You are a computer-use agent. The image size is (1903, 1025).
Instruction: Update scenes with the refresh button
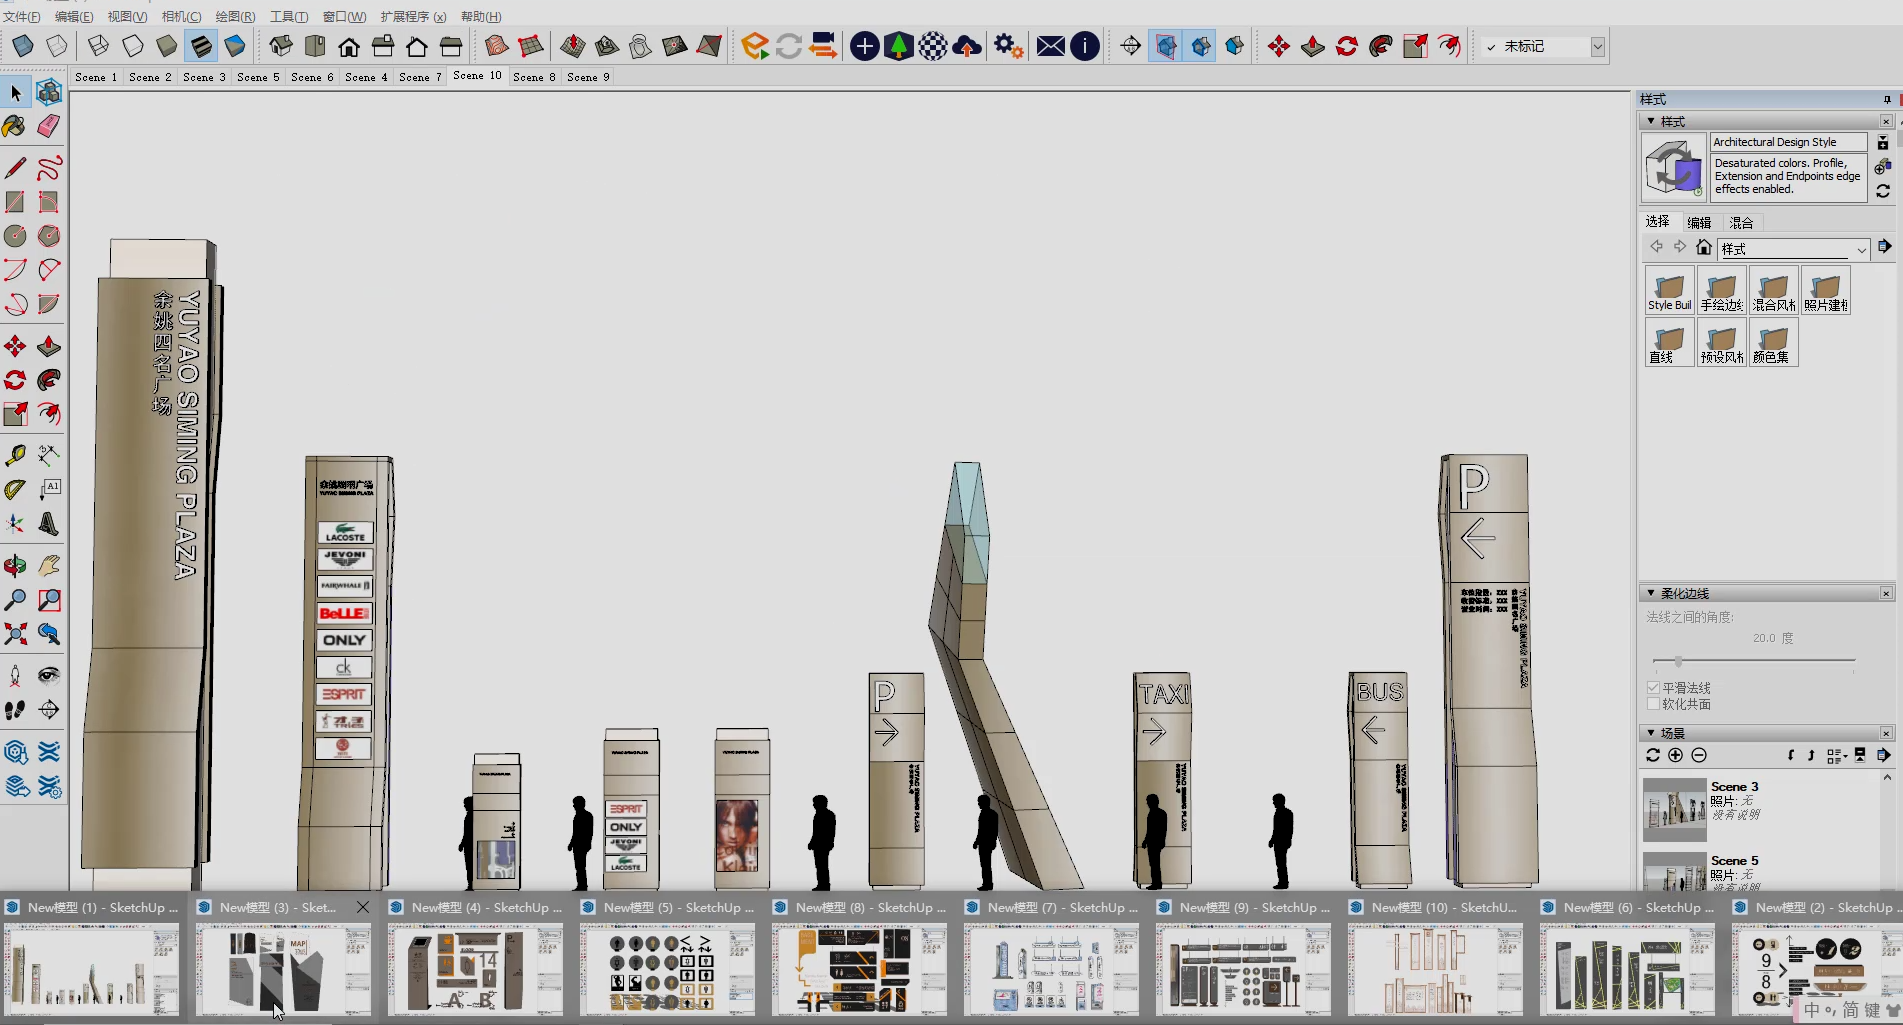tap(1653, 755)
